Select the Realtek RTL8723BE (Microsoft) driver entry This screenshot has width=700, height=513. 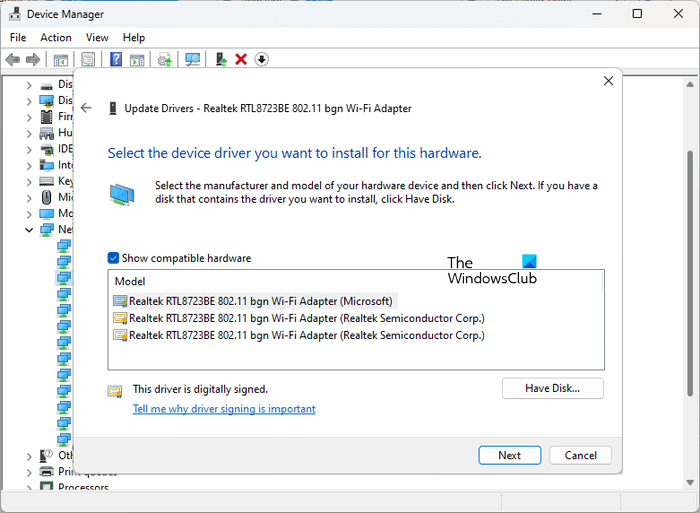(263, 300)
